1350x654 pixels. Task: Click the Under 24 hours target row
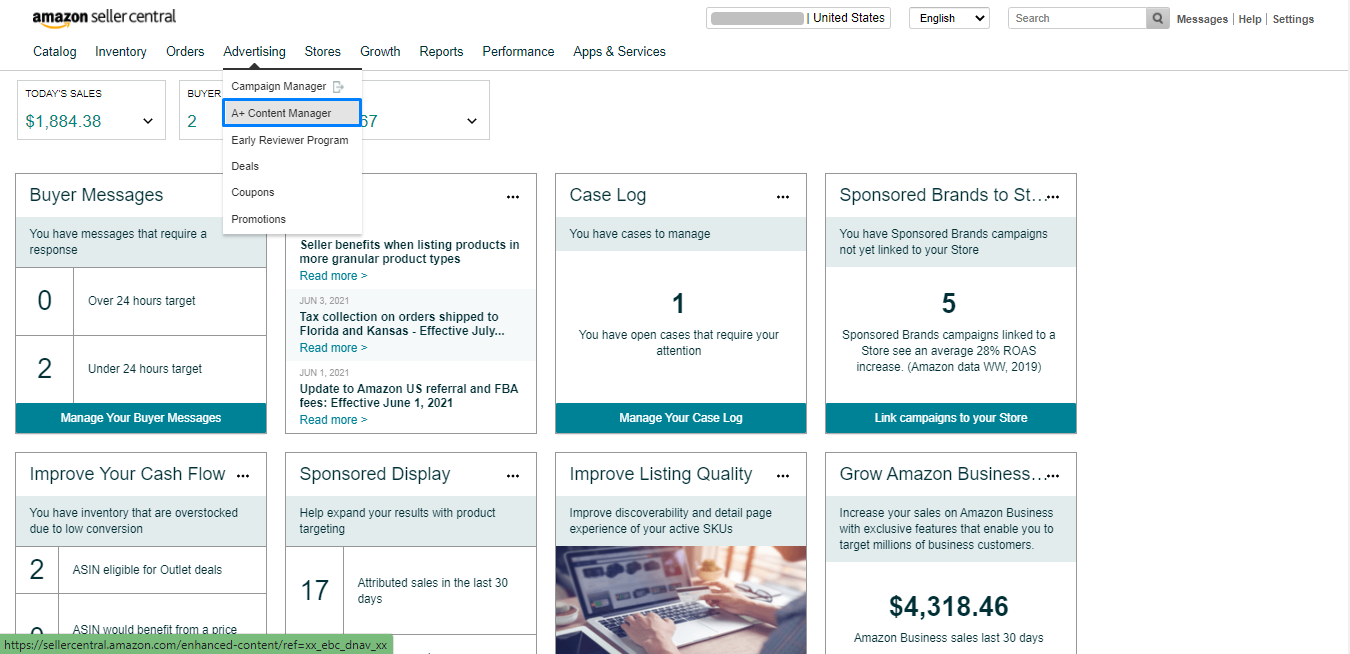pyautogui.click(x=141, y=369)
